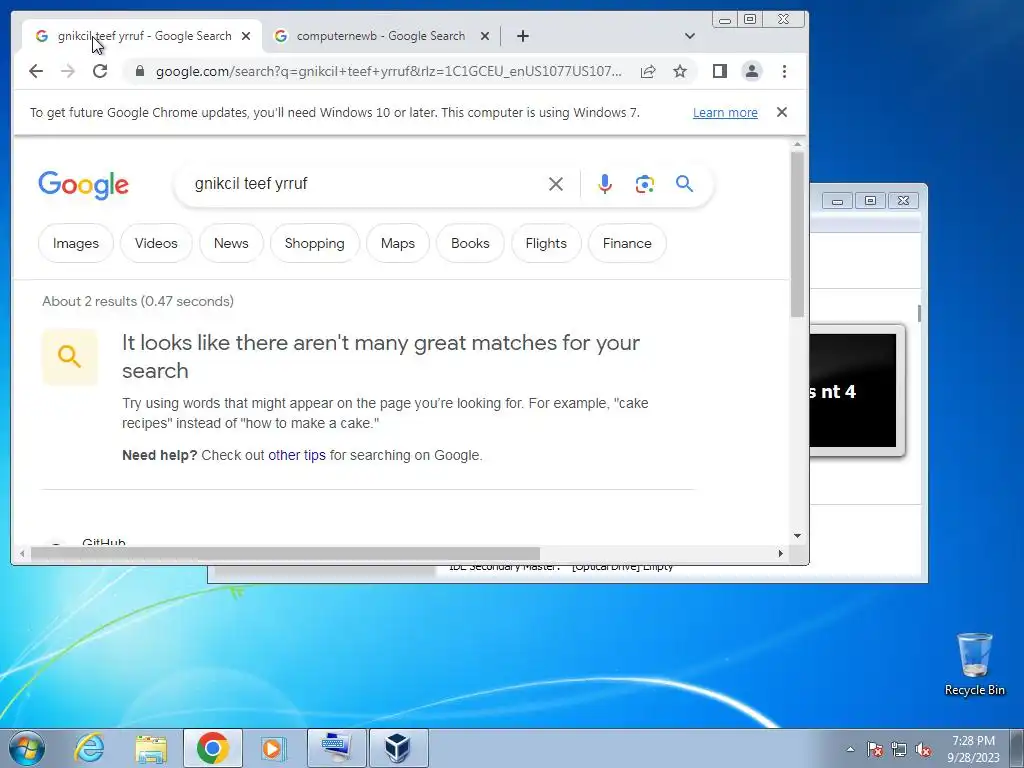Viewport: 1024px width, 768px height.
Task: Filter results by Images
Action: [x=76, y=243]
